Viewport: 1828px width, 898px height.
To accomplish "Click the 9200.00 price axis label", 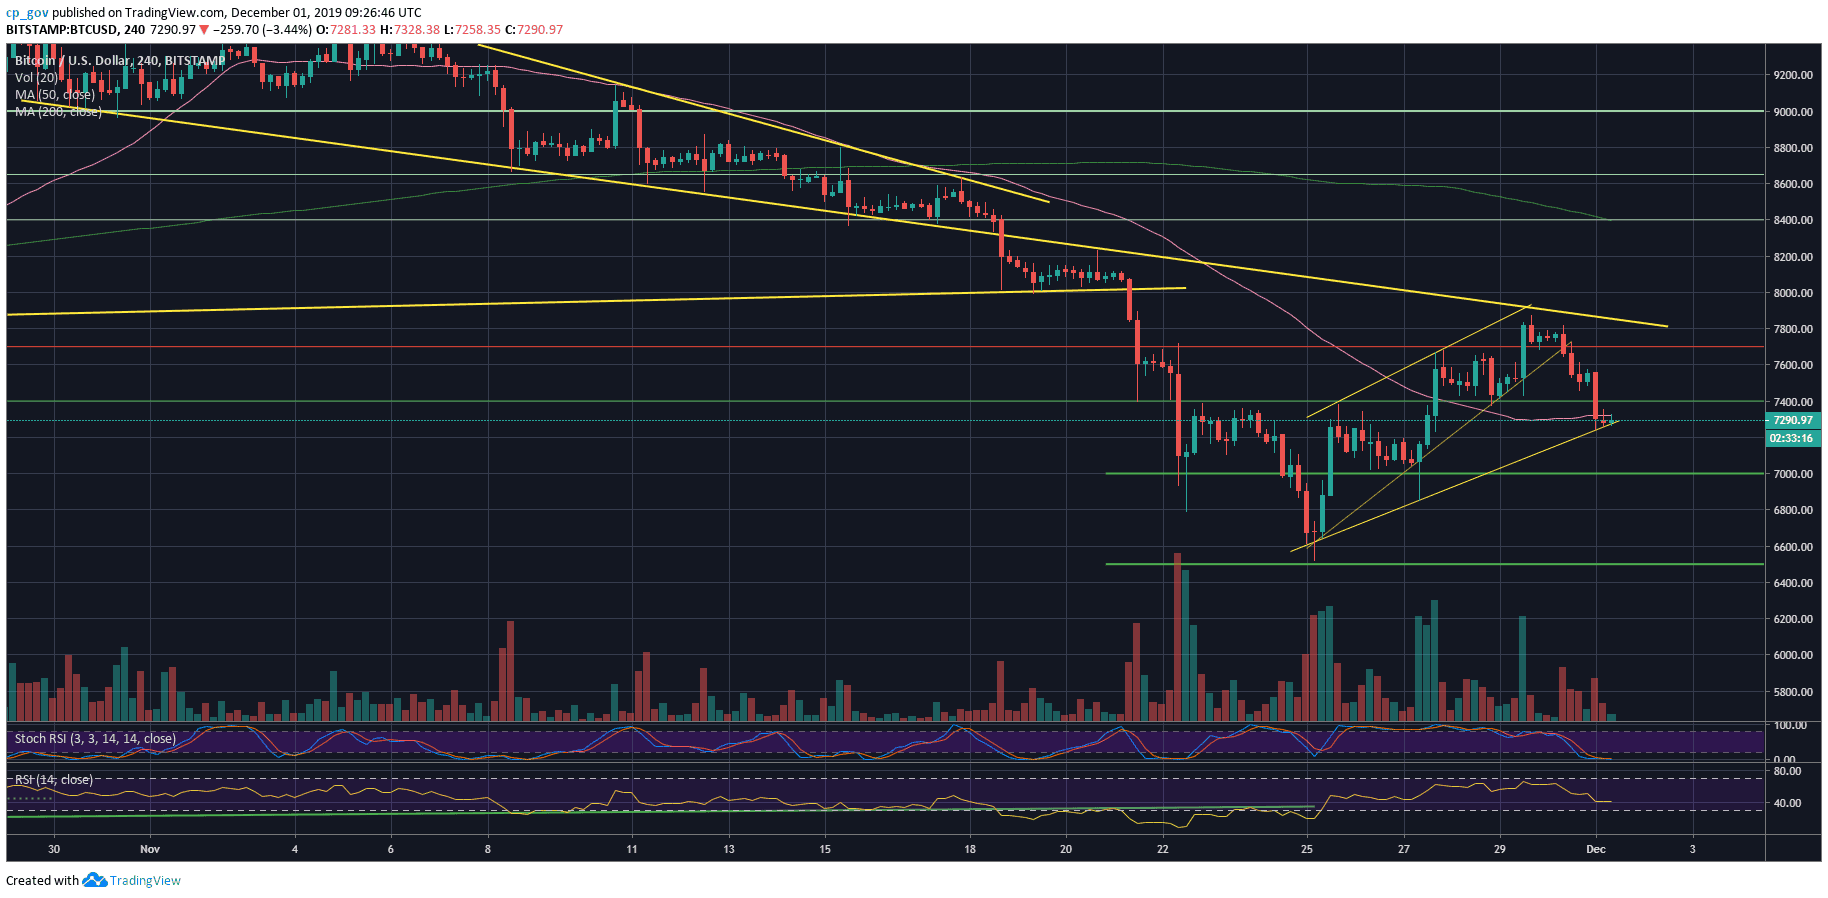I will [1793, 75].
